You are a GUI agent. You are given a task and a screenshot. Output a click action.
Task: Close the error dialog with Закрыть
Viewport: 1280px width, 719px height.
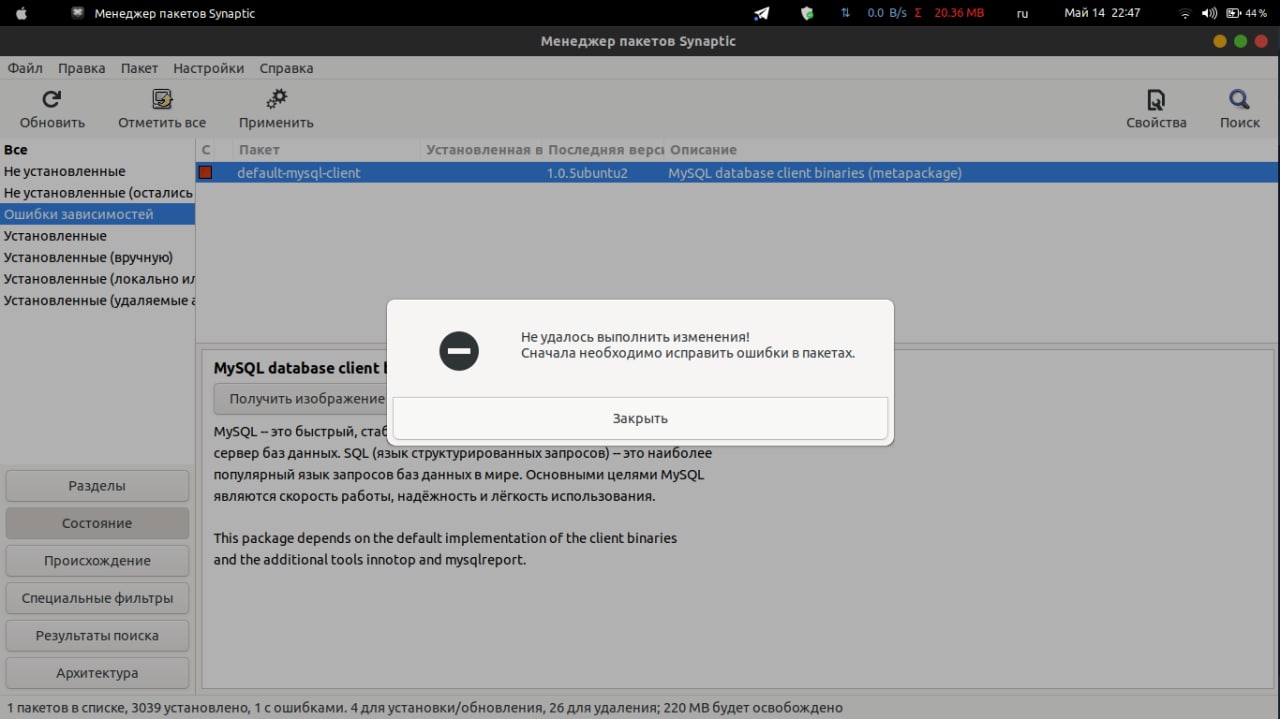640,418
